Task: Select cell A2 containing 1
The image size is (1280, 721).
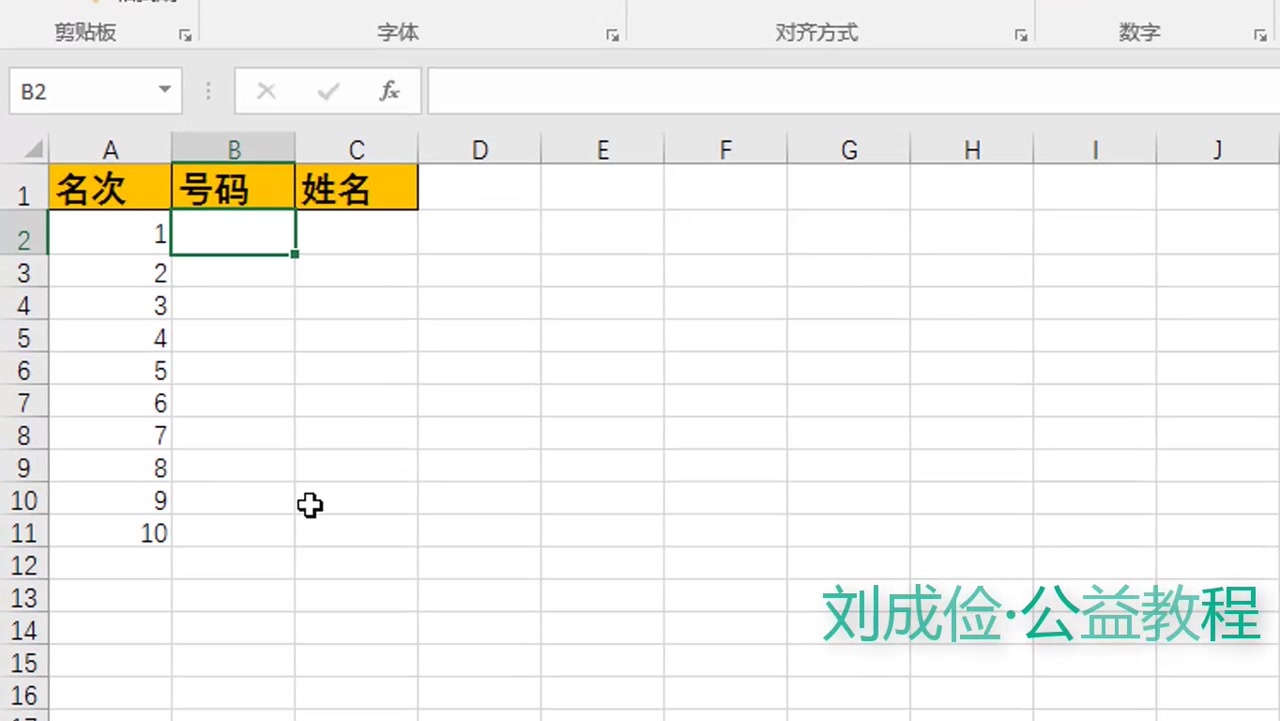Action: tap(110, 234)
